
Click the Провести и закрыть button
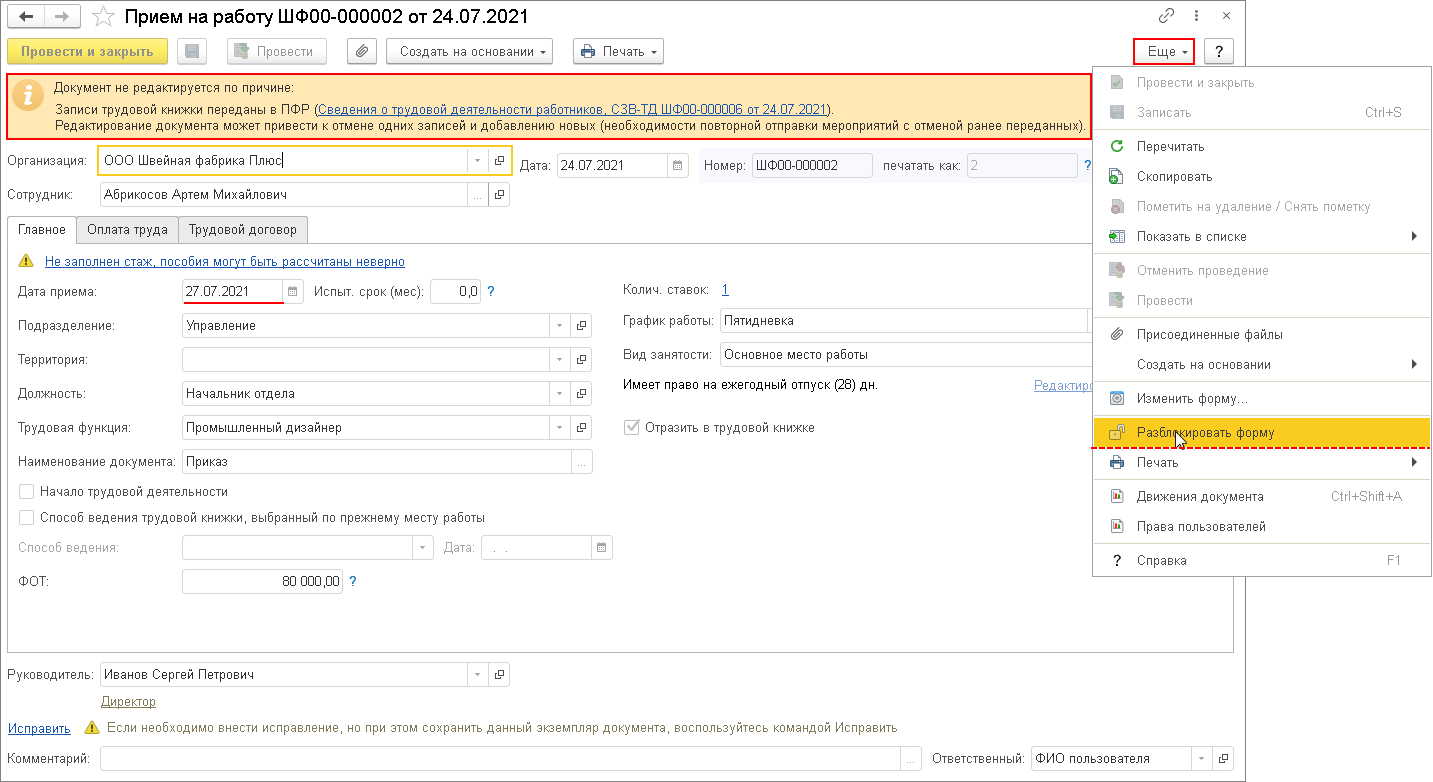click(x=87, y=51)
